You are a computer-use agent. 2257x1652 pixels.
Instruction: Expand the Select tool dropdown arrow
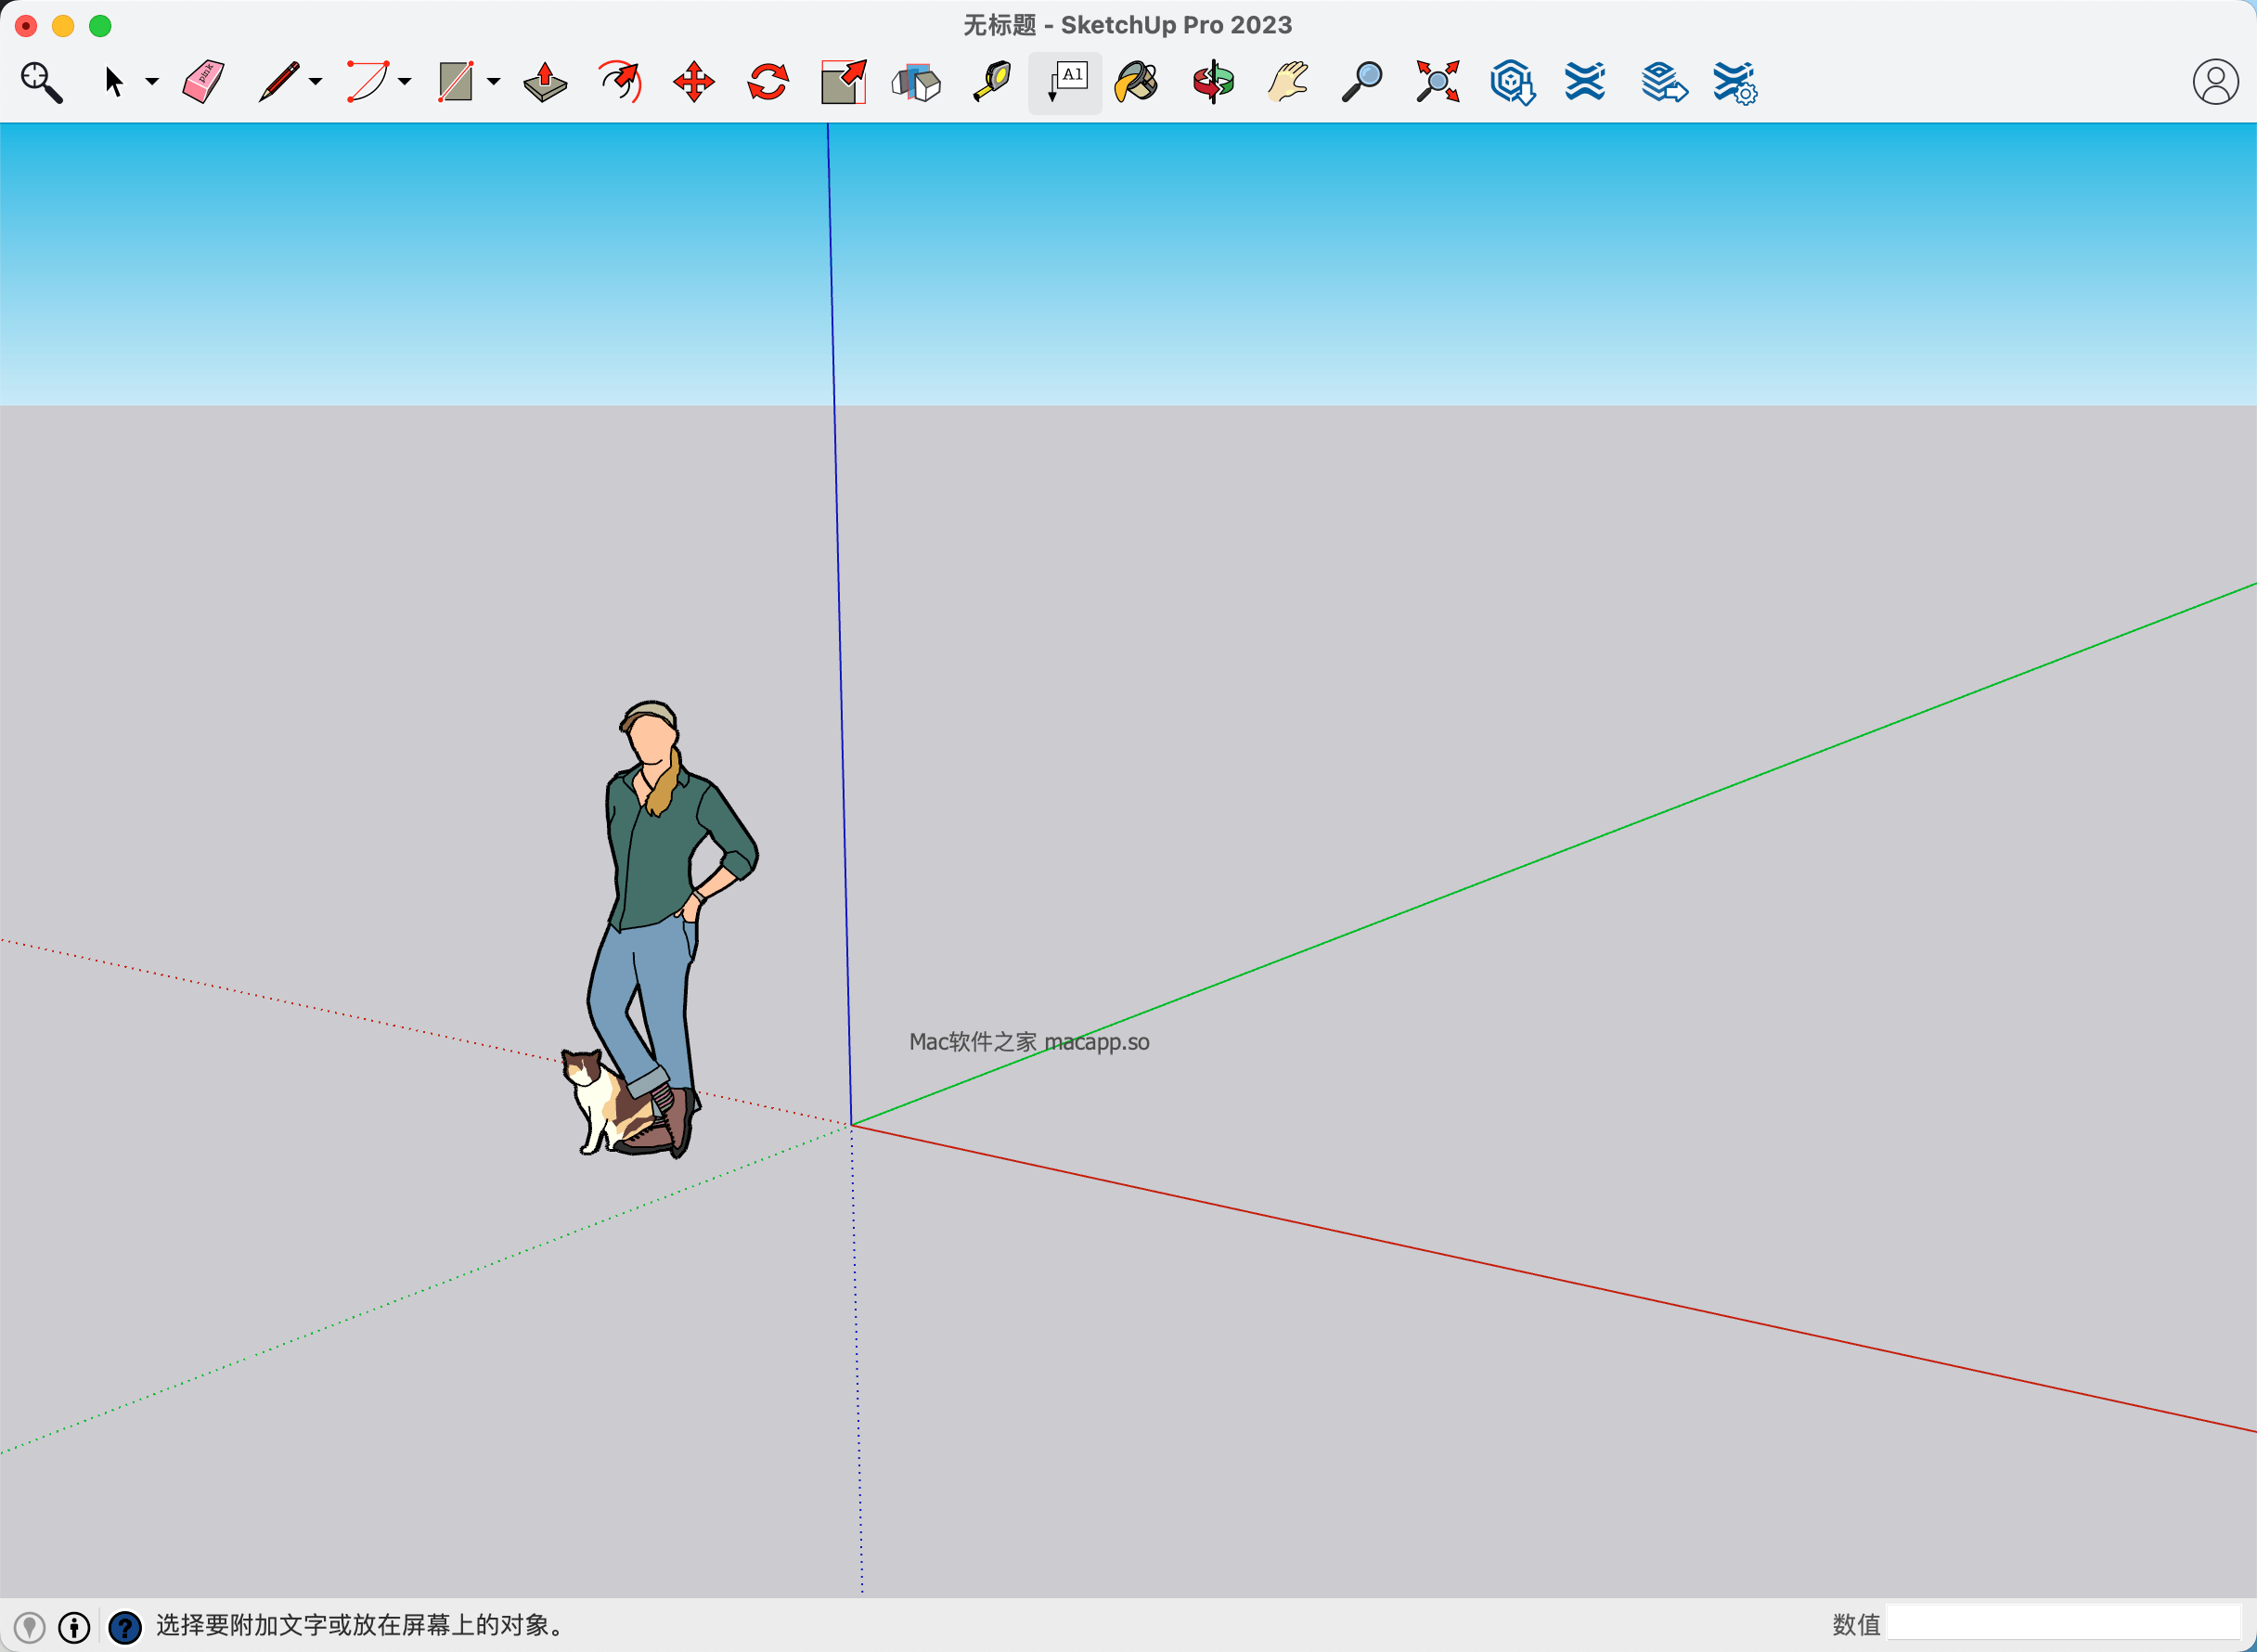point(152,82)
